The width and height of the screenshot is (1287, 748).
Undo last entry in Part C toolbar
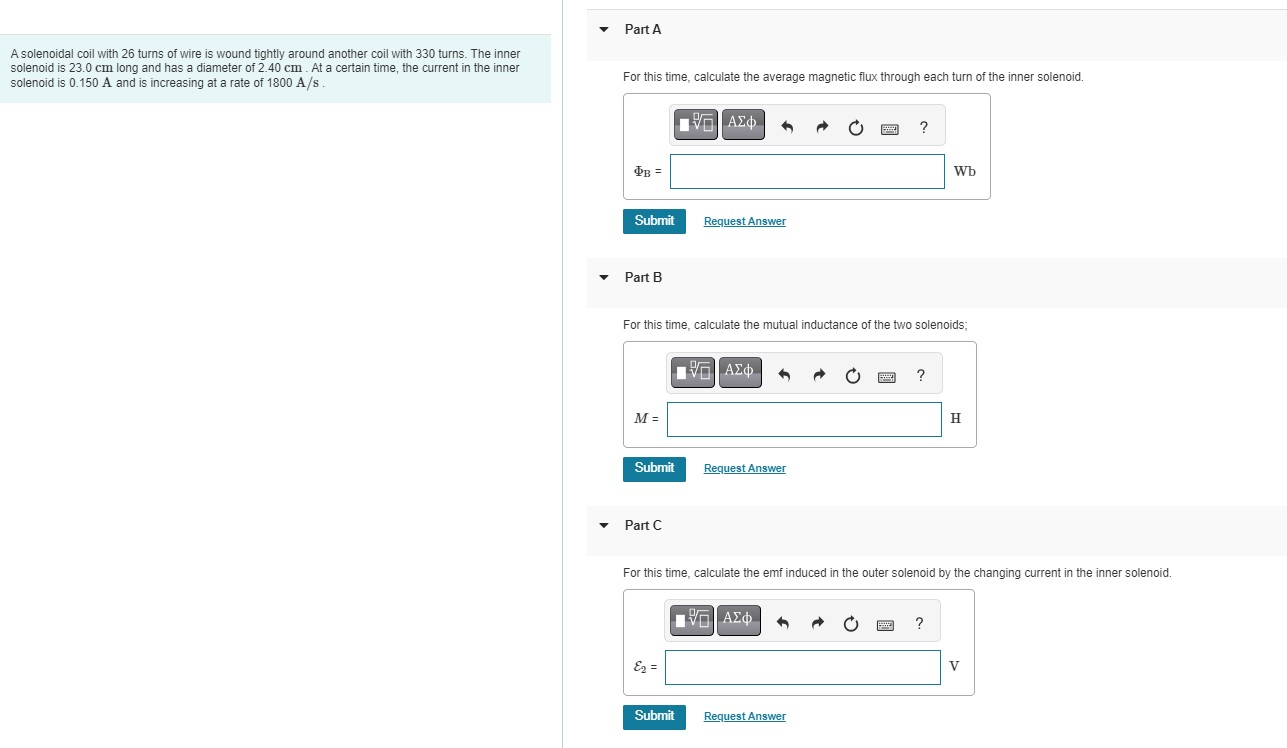click(x=783, y=624)
